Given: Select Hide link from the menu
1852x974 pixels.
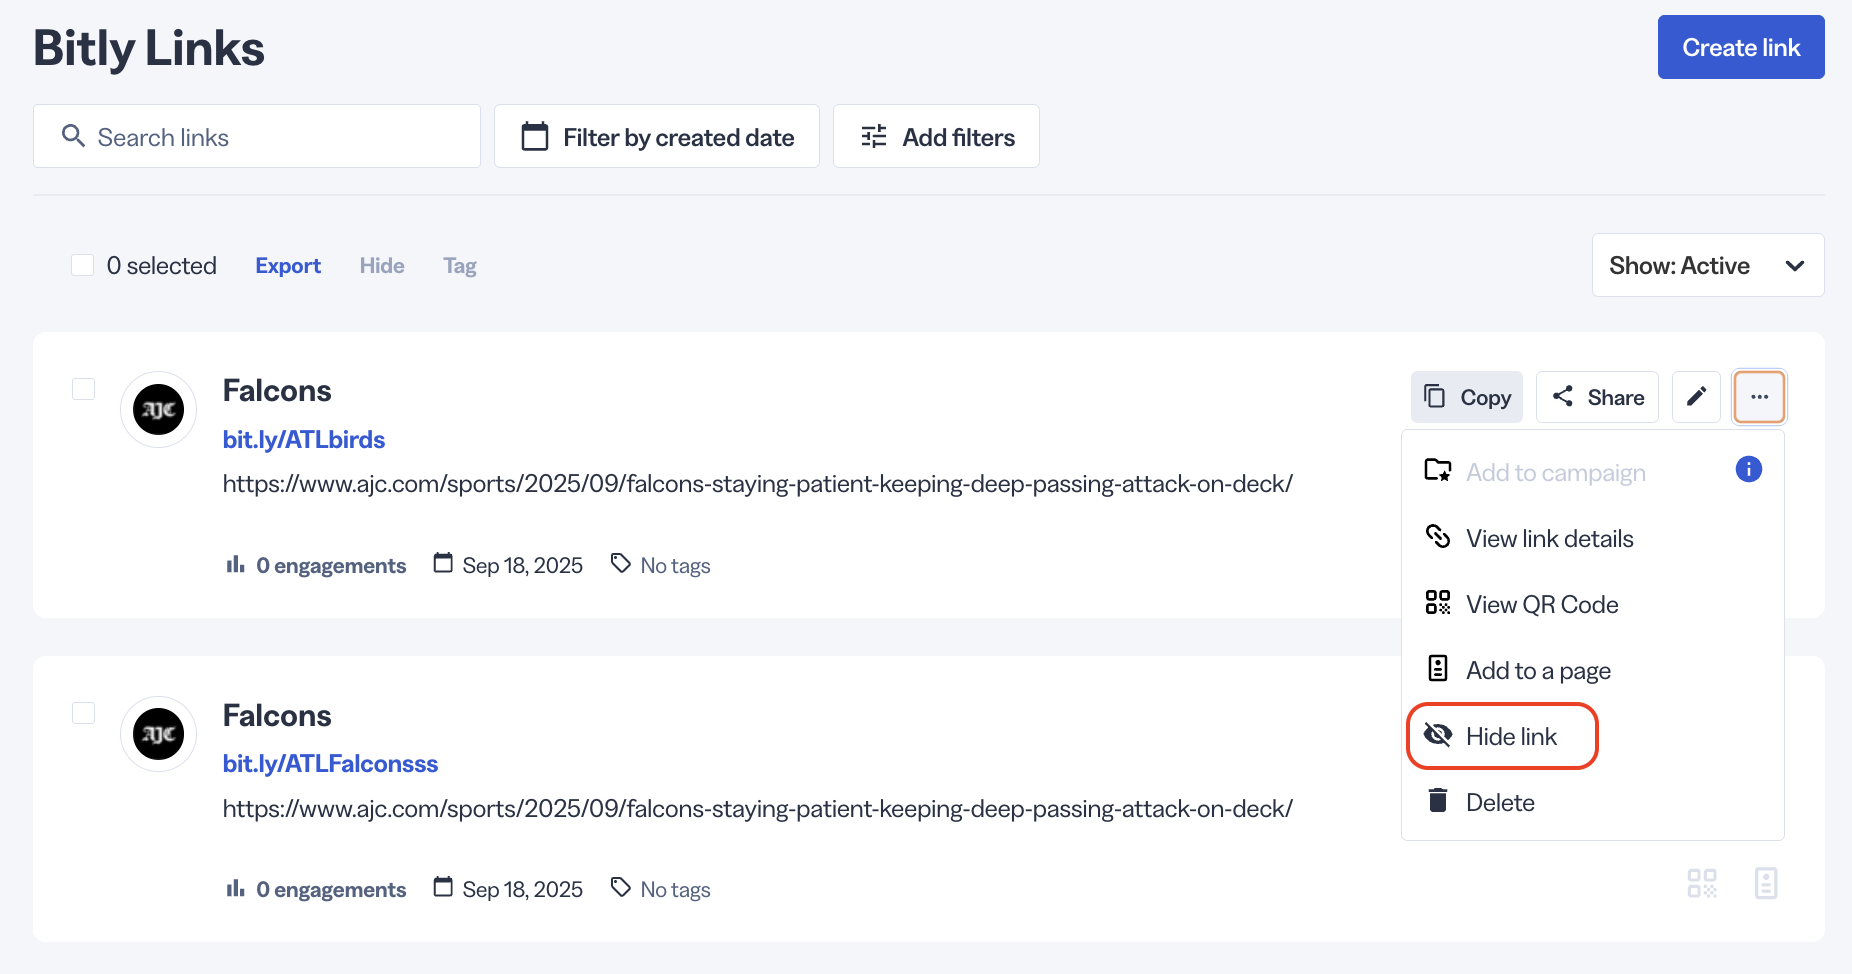Looking at the screenshot, I should [1510, 735].
